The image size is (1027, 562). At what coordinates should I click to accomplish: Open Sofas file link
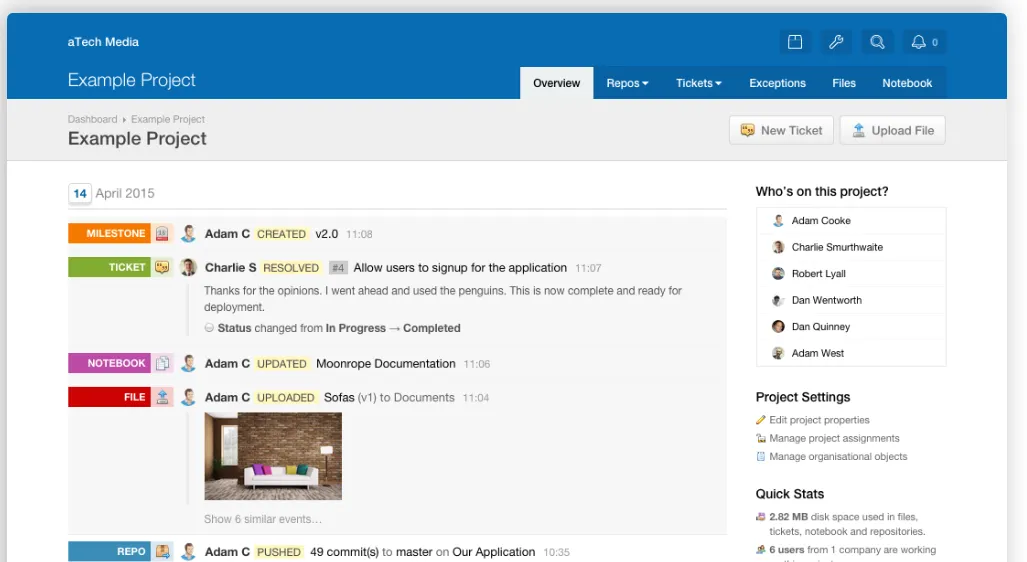(339, 398)
